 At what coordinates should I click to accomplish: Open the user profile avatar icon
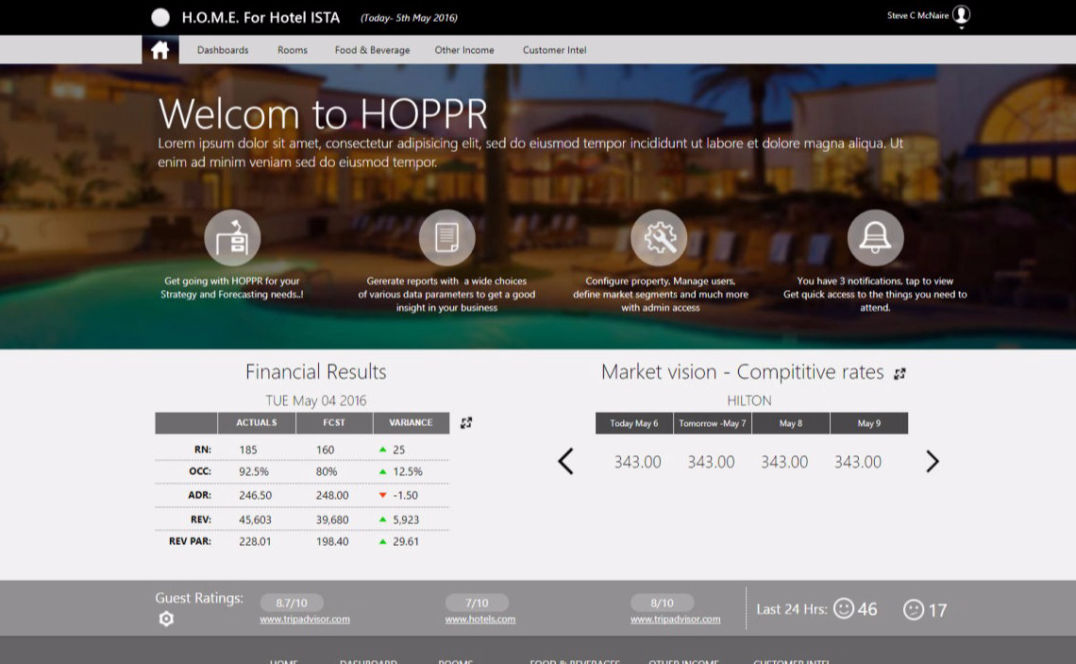tap(961, 16)
